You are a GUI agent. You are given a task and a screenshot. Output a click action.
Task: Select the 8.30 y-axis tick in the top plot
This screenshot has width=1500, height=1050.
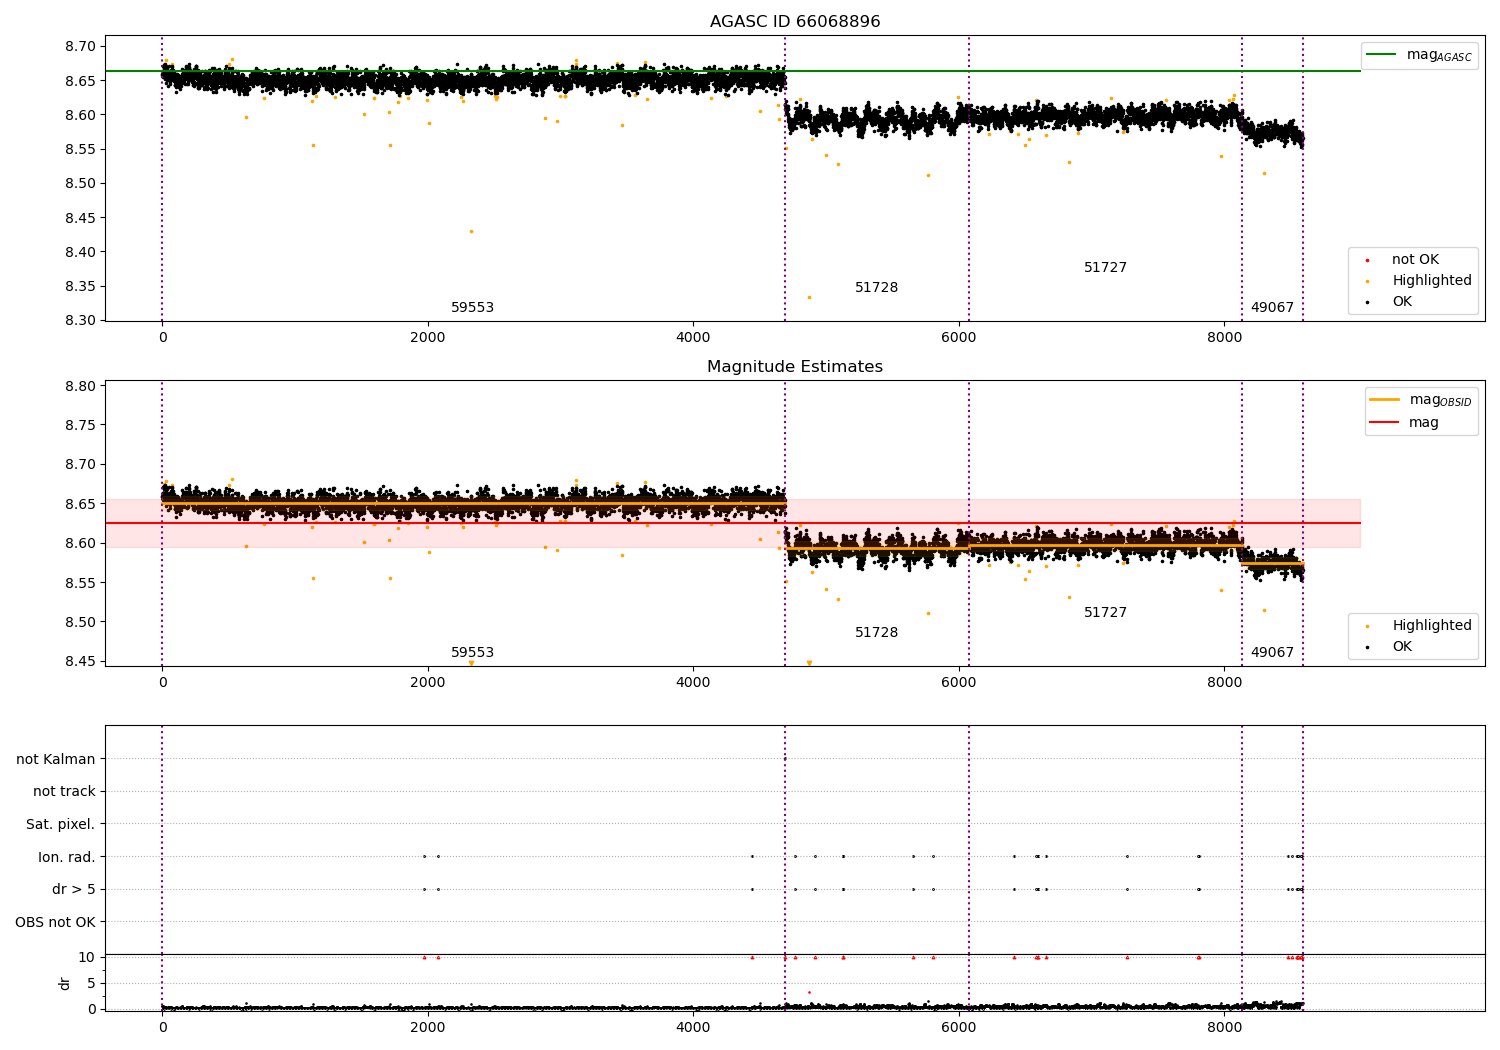(81, 321)
